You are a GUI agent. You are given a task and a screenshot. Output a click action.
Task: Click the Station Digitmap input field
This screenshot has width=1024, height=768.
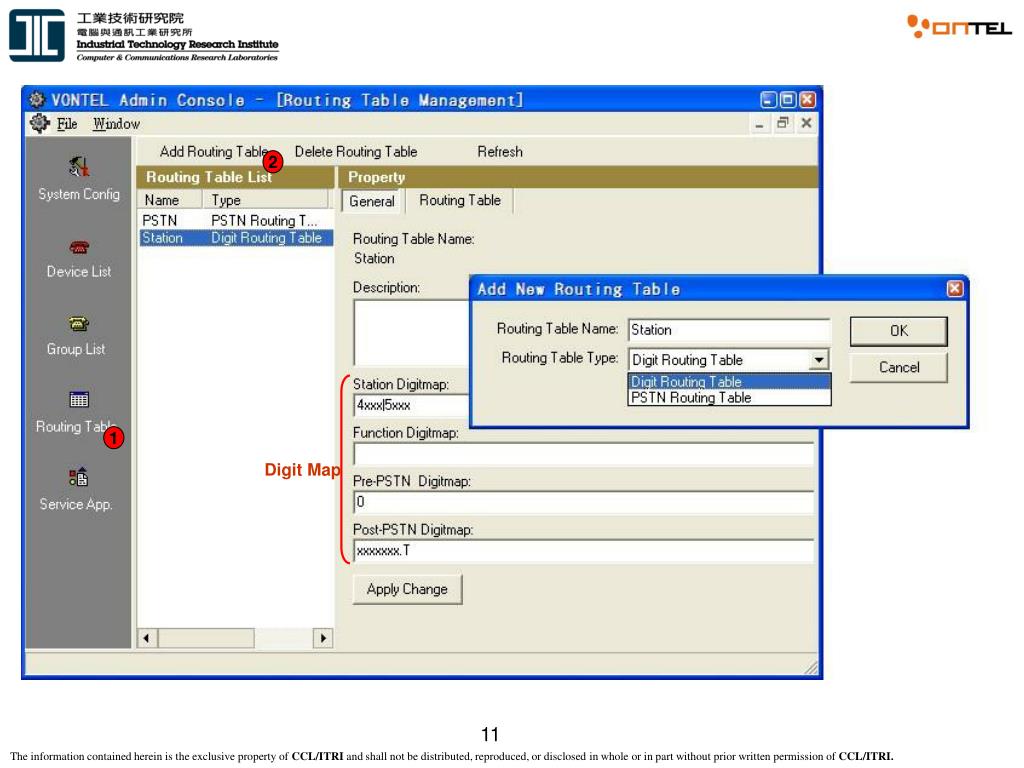click(x=411, y=405)
